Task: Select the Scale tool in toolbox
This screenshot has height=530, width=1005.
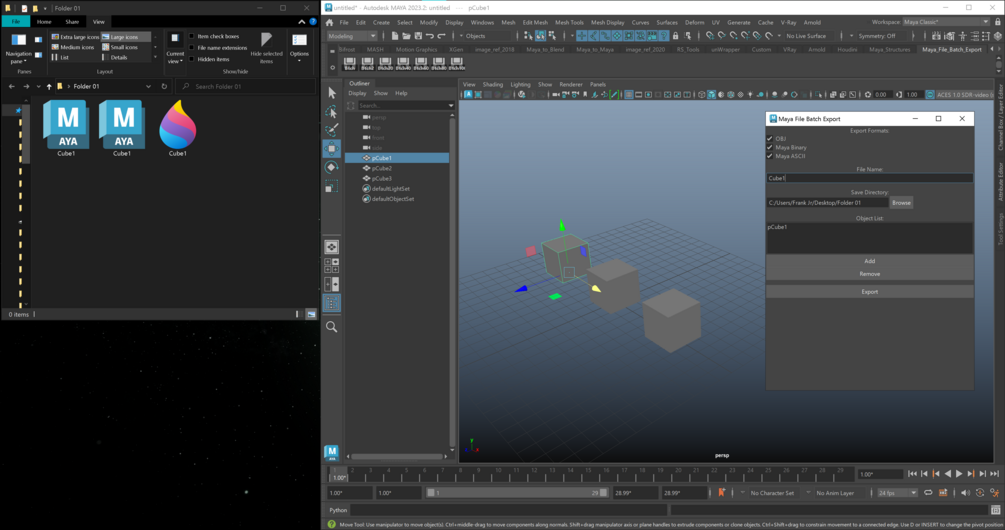Action: (x=331, y=186)
